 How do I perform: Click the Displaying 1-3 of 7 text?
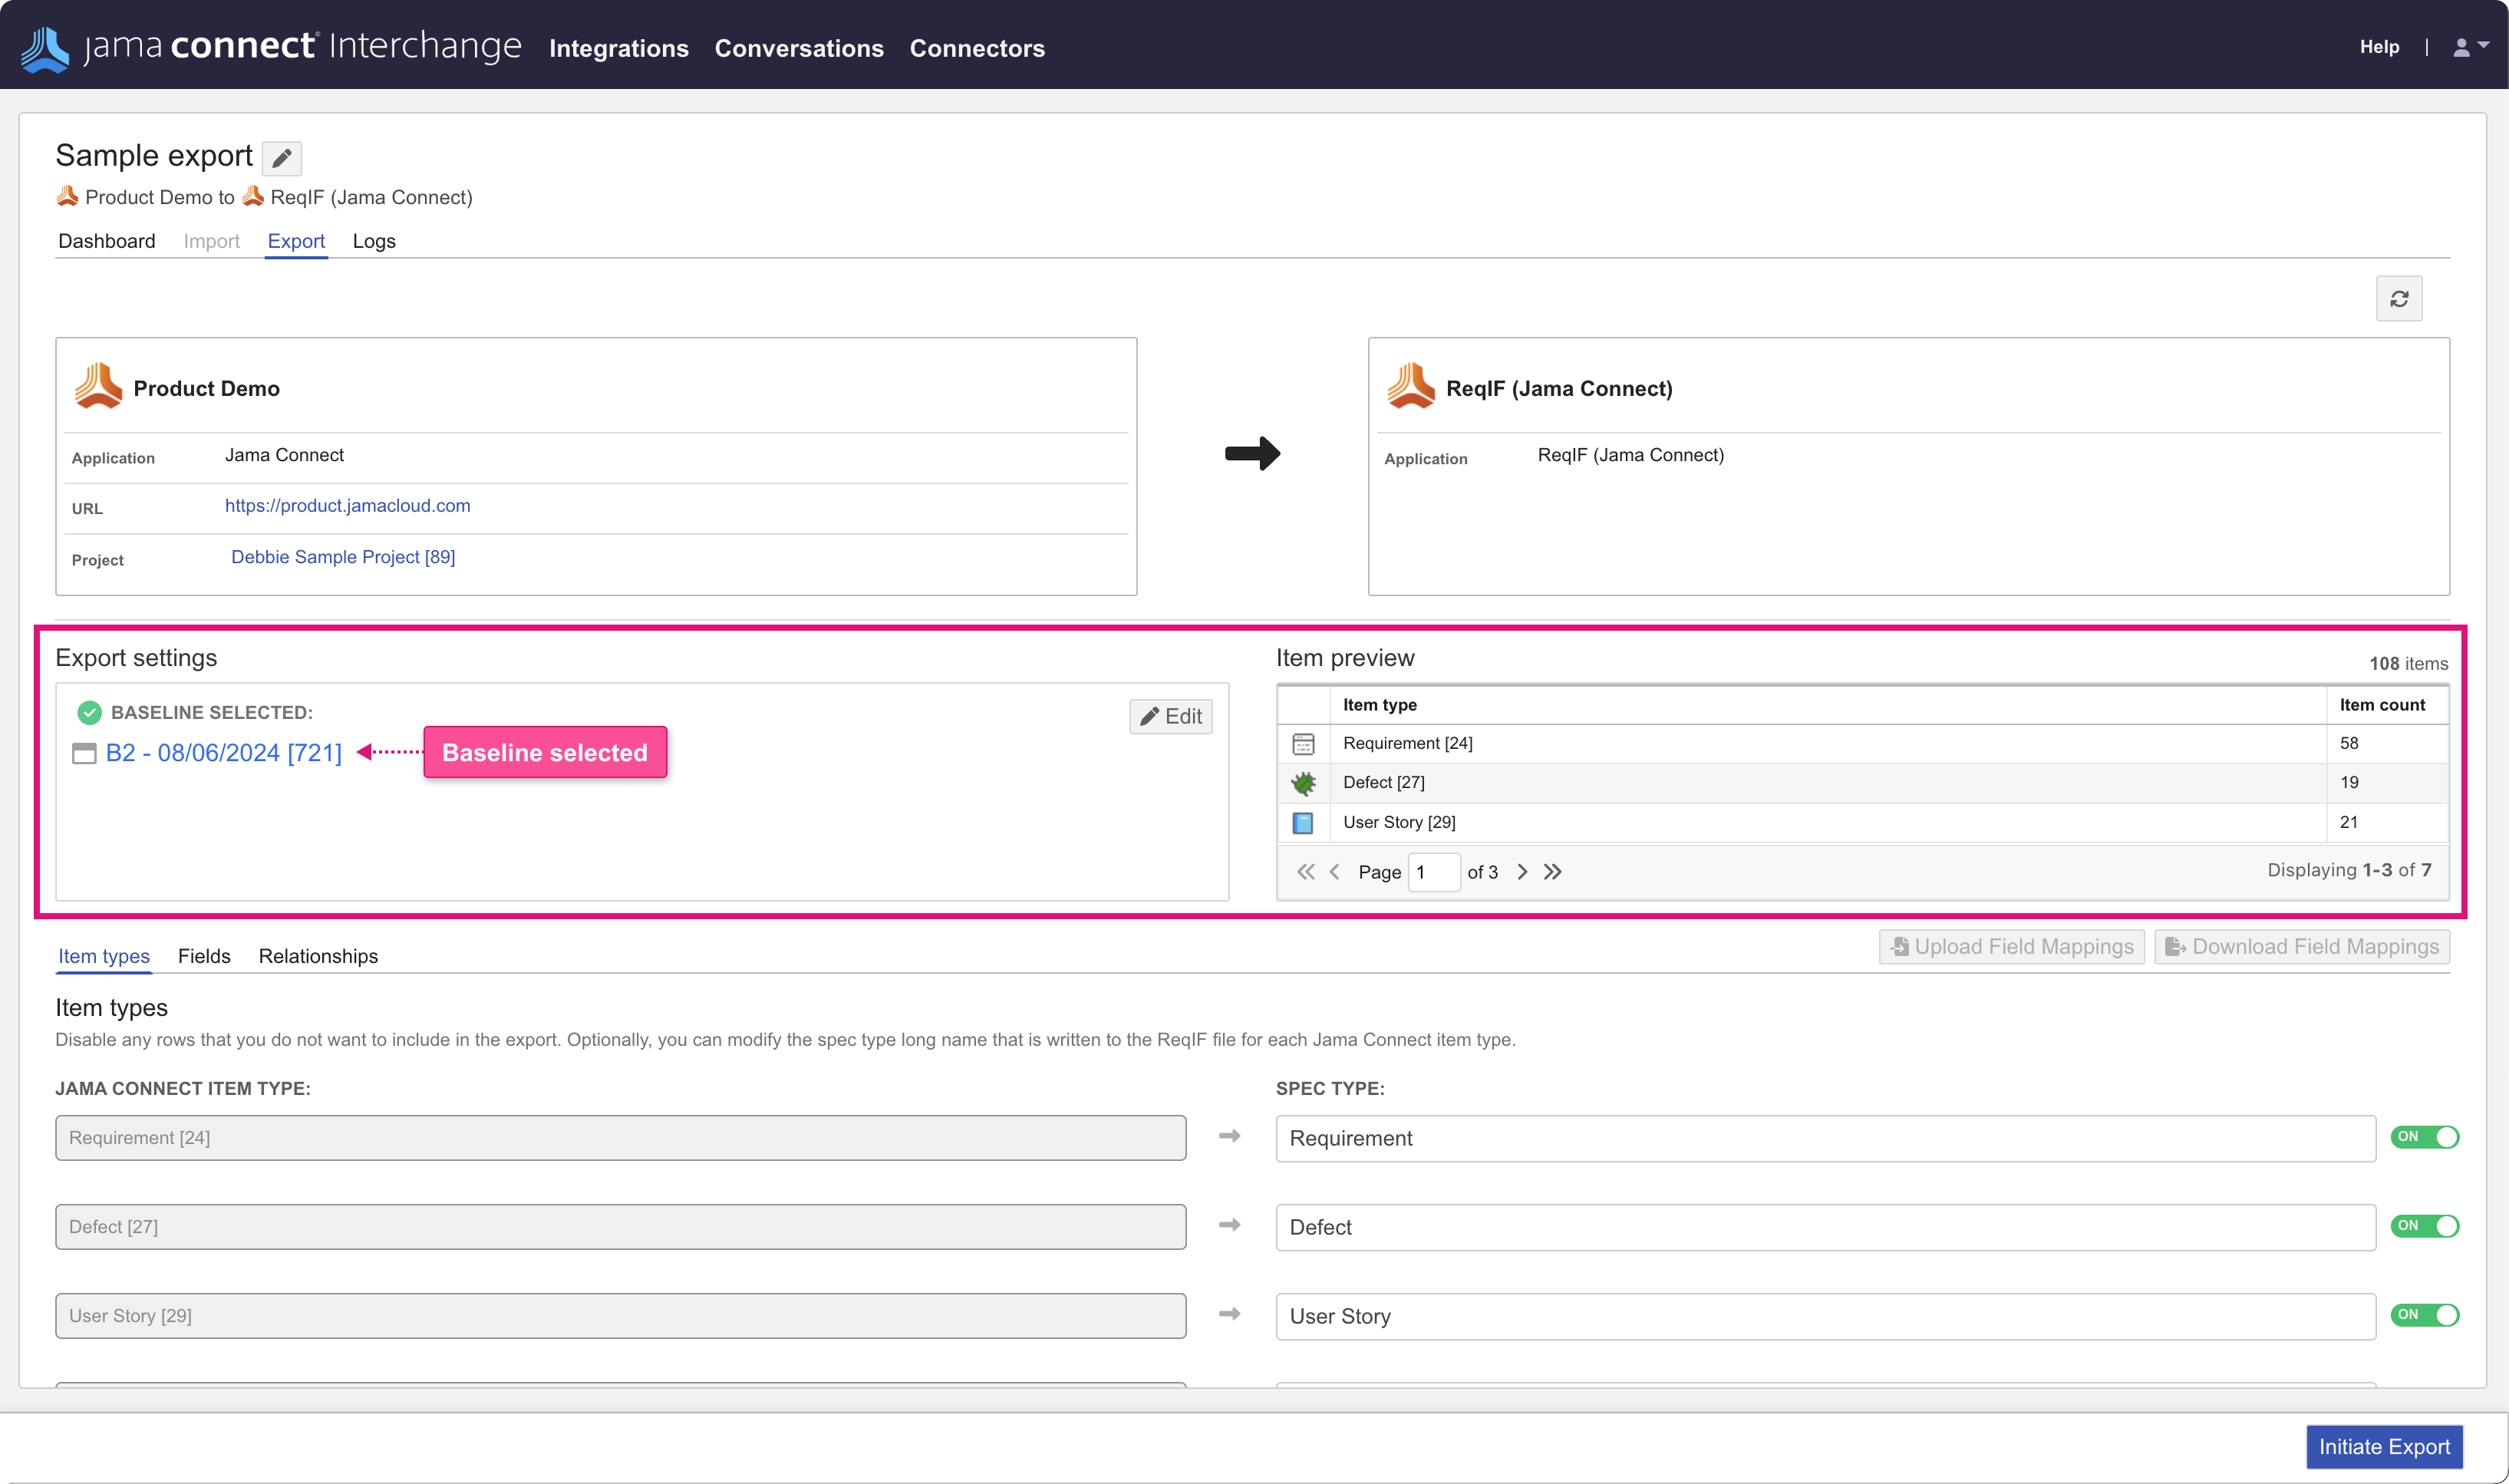click(2349, 870)
